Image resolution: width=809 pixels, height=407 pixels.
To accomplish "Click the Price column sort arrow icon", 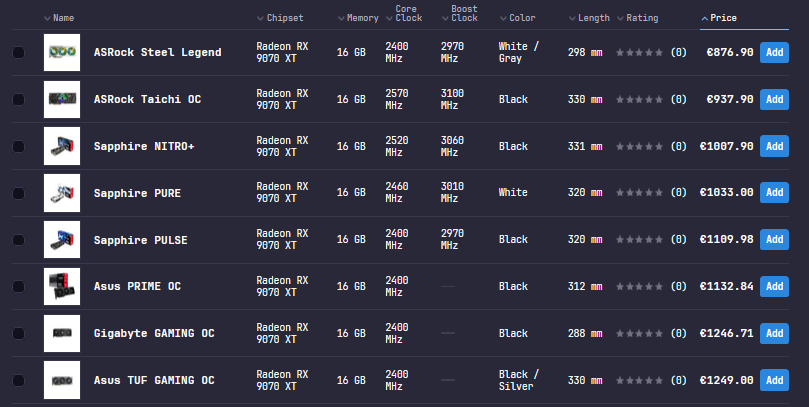I will (x=704, y=18).
